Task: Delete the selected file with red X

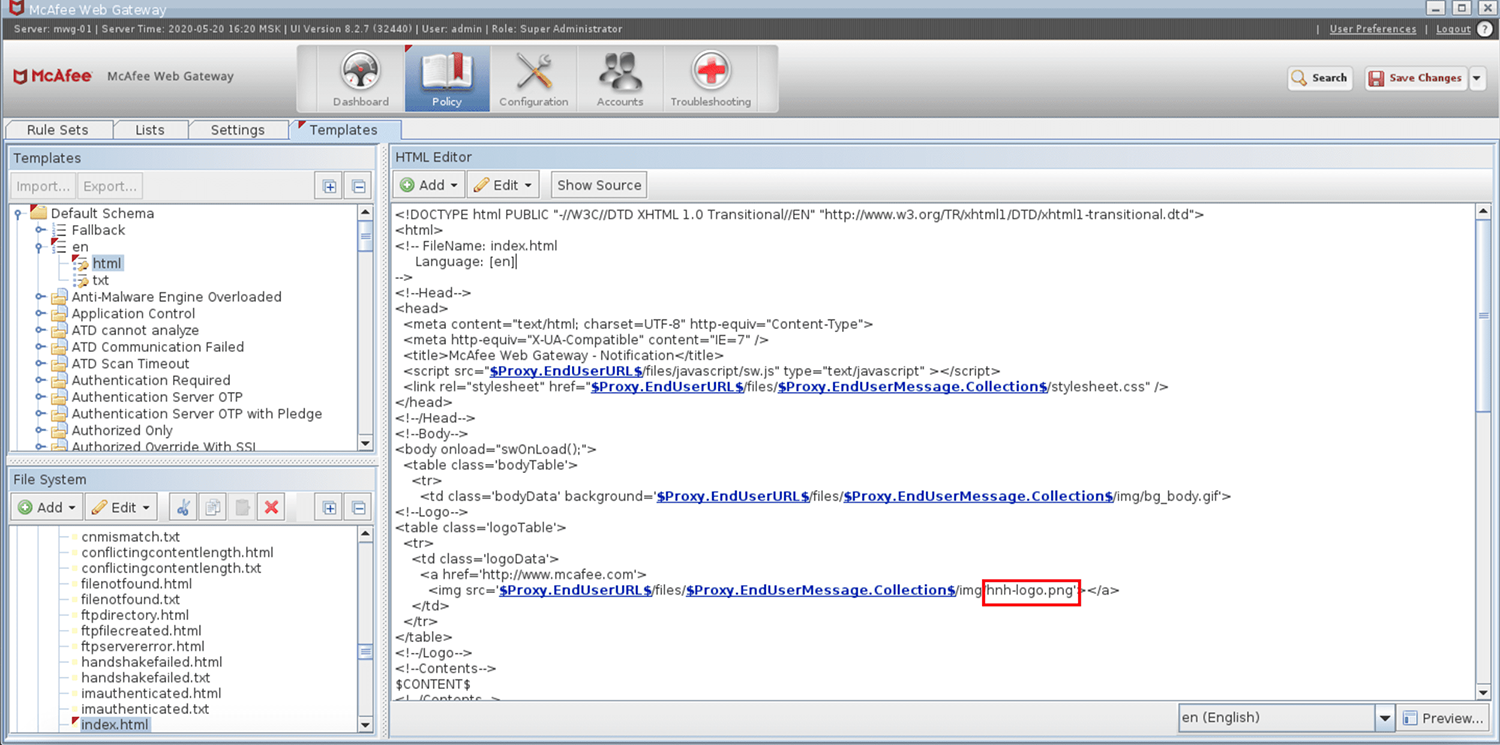Action: (x=270, y=507)
